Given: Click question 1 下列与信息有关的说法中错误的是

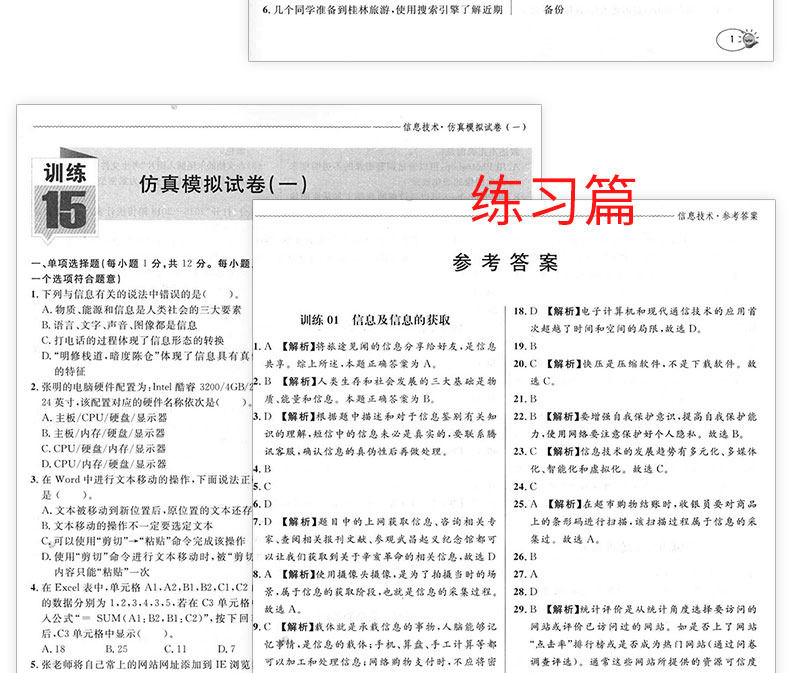Looking at the screenshot, I should click(x=135, y=294).
